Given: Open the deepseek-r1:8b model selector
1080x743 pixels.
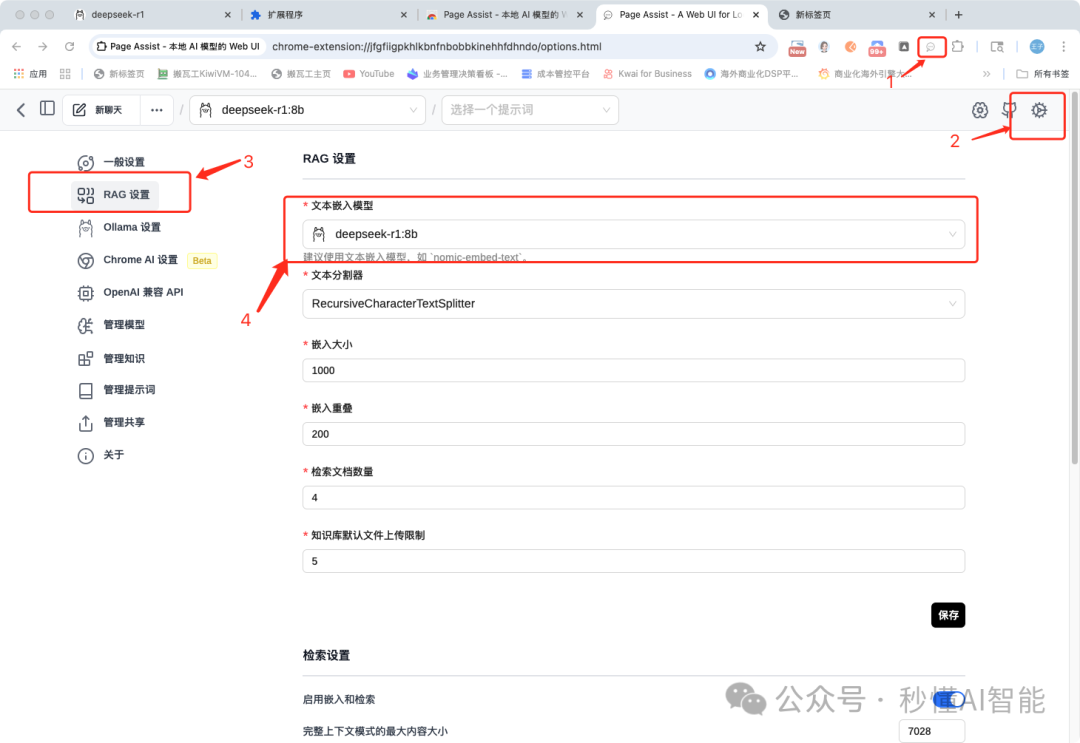Looking at the screenshot, I should 308,110.
